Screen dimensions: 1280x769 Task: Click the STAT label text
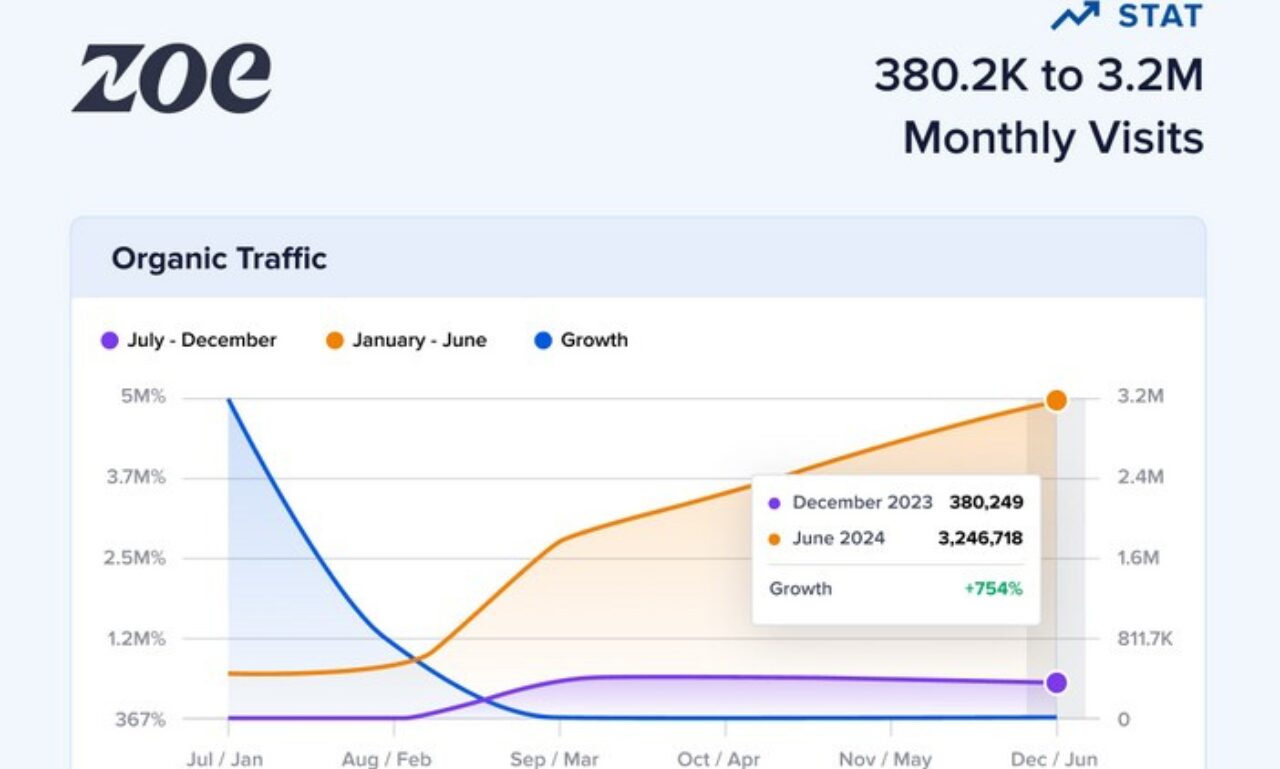click(x=1160, y=16)
